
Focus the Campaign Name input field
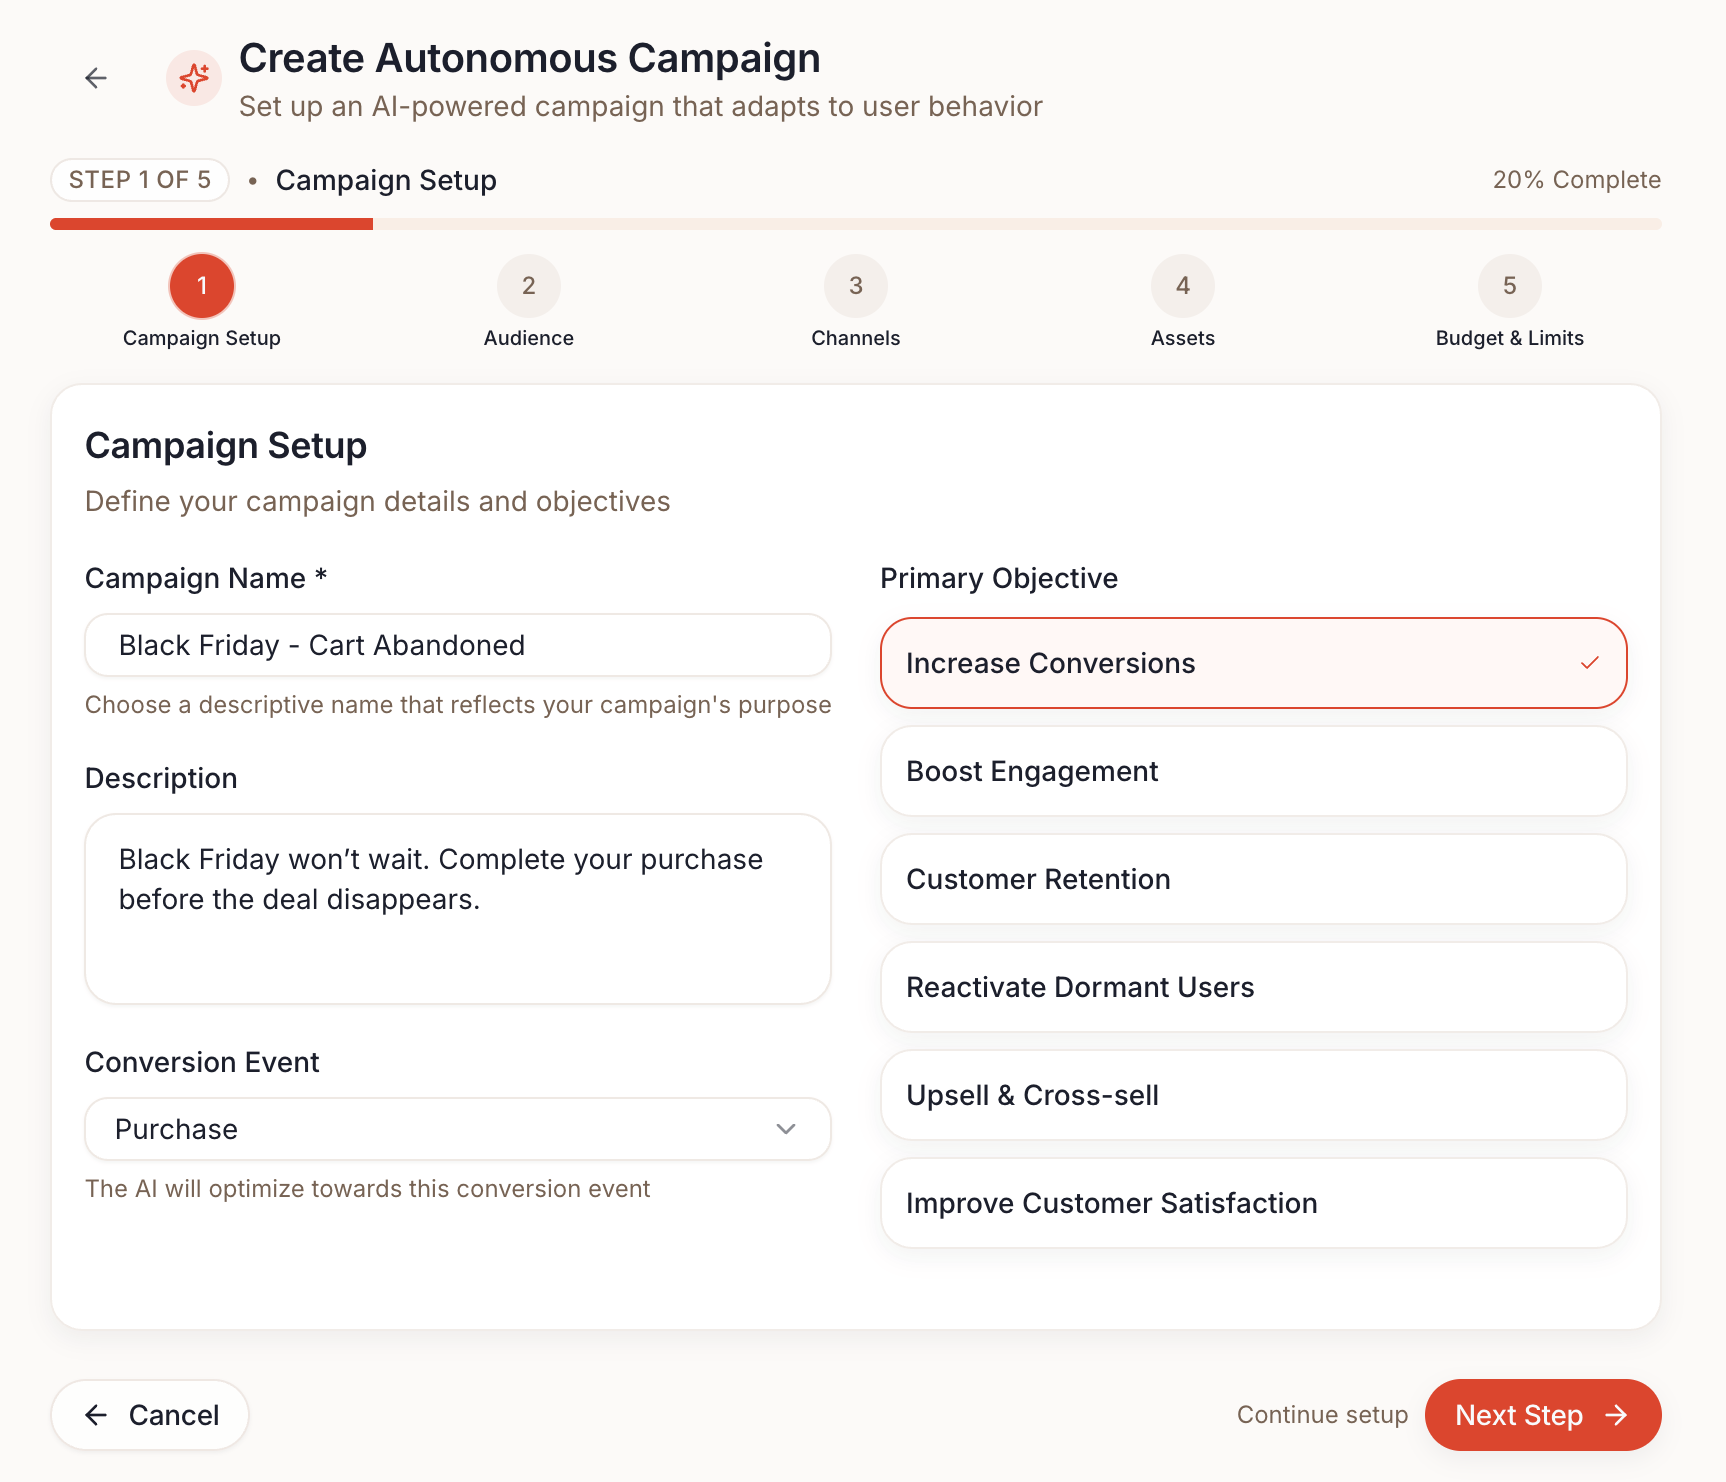point(458,645)
